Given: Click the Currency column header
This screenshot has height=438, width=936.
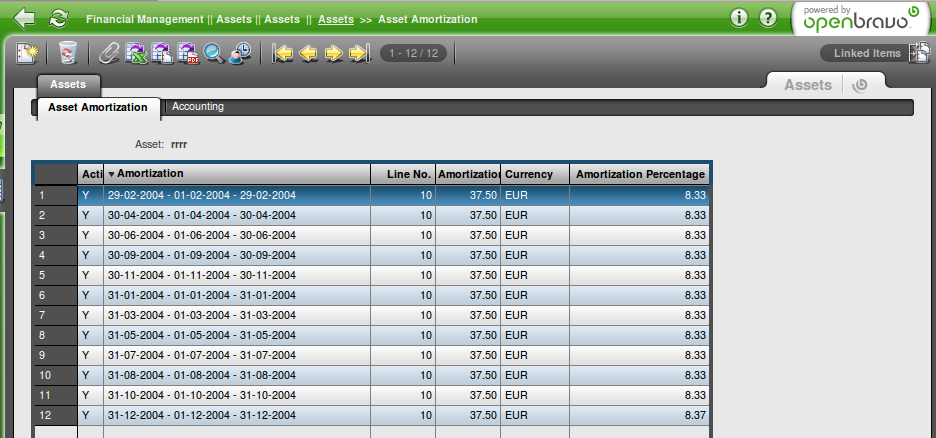Looking at the screenshot, I should (535, 174).
